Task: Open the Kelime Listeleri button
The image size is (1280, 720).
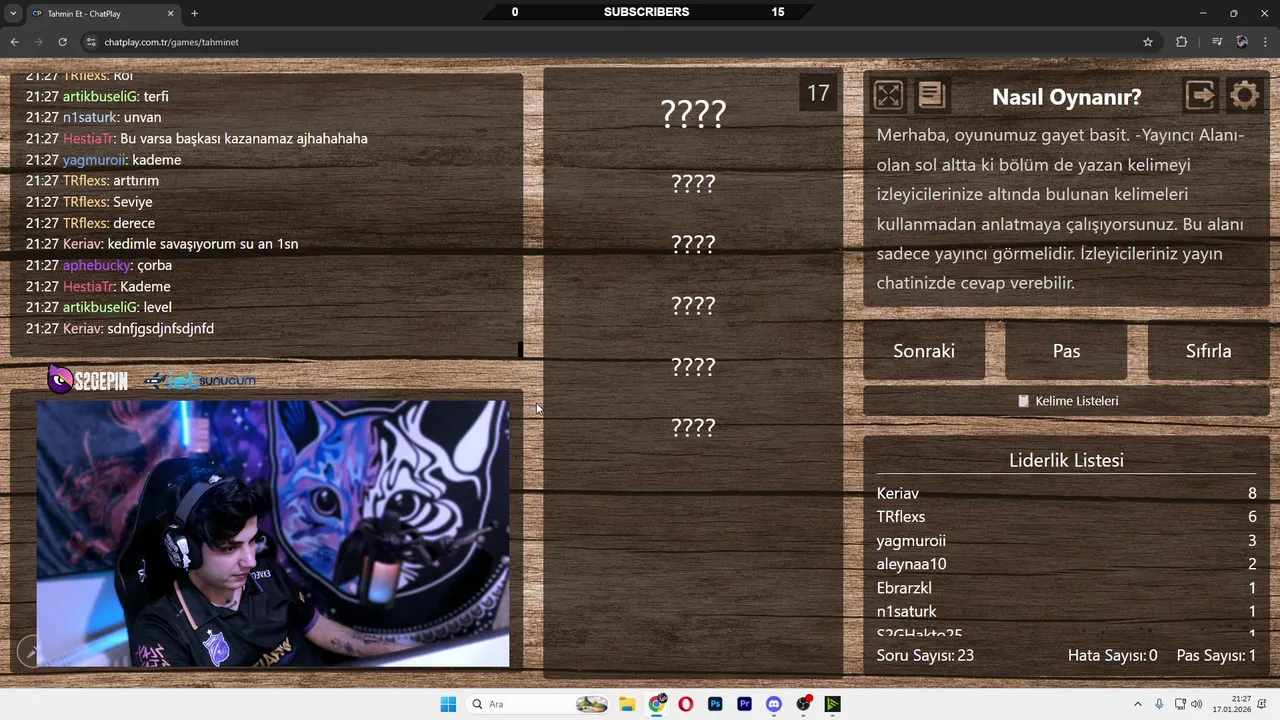Action: (x=1066, y=401)
